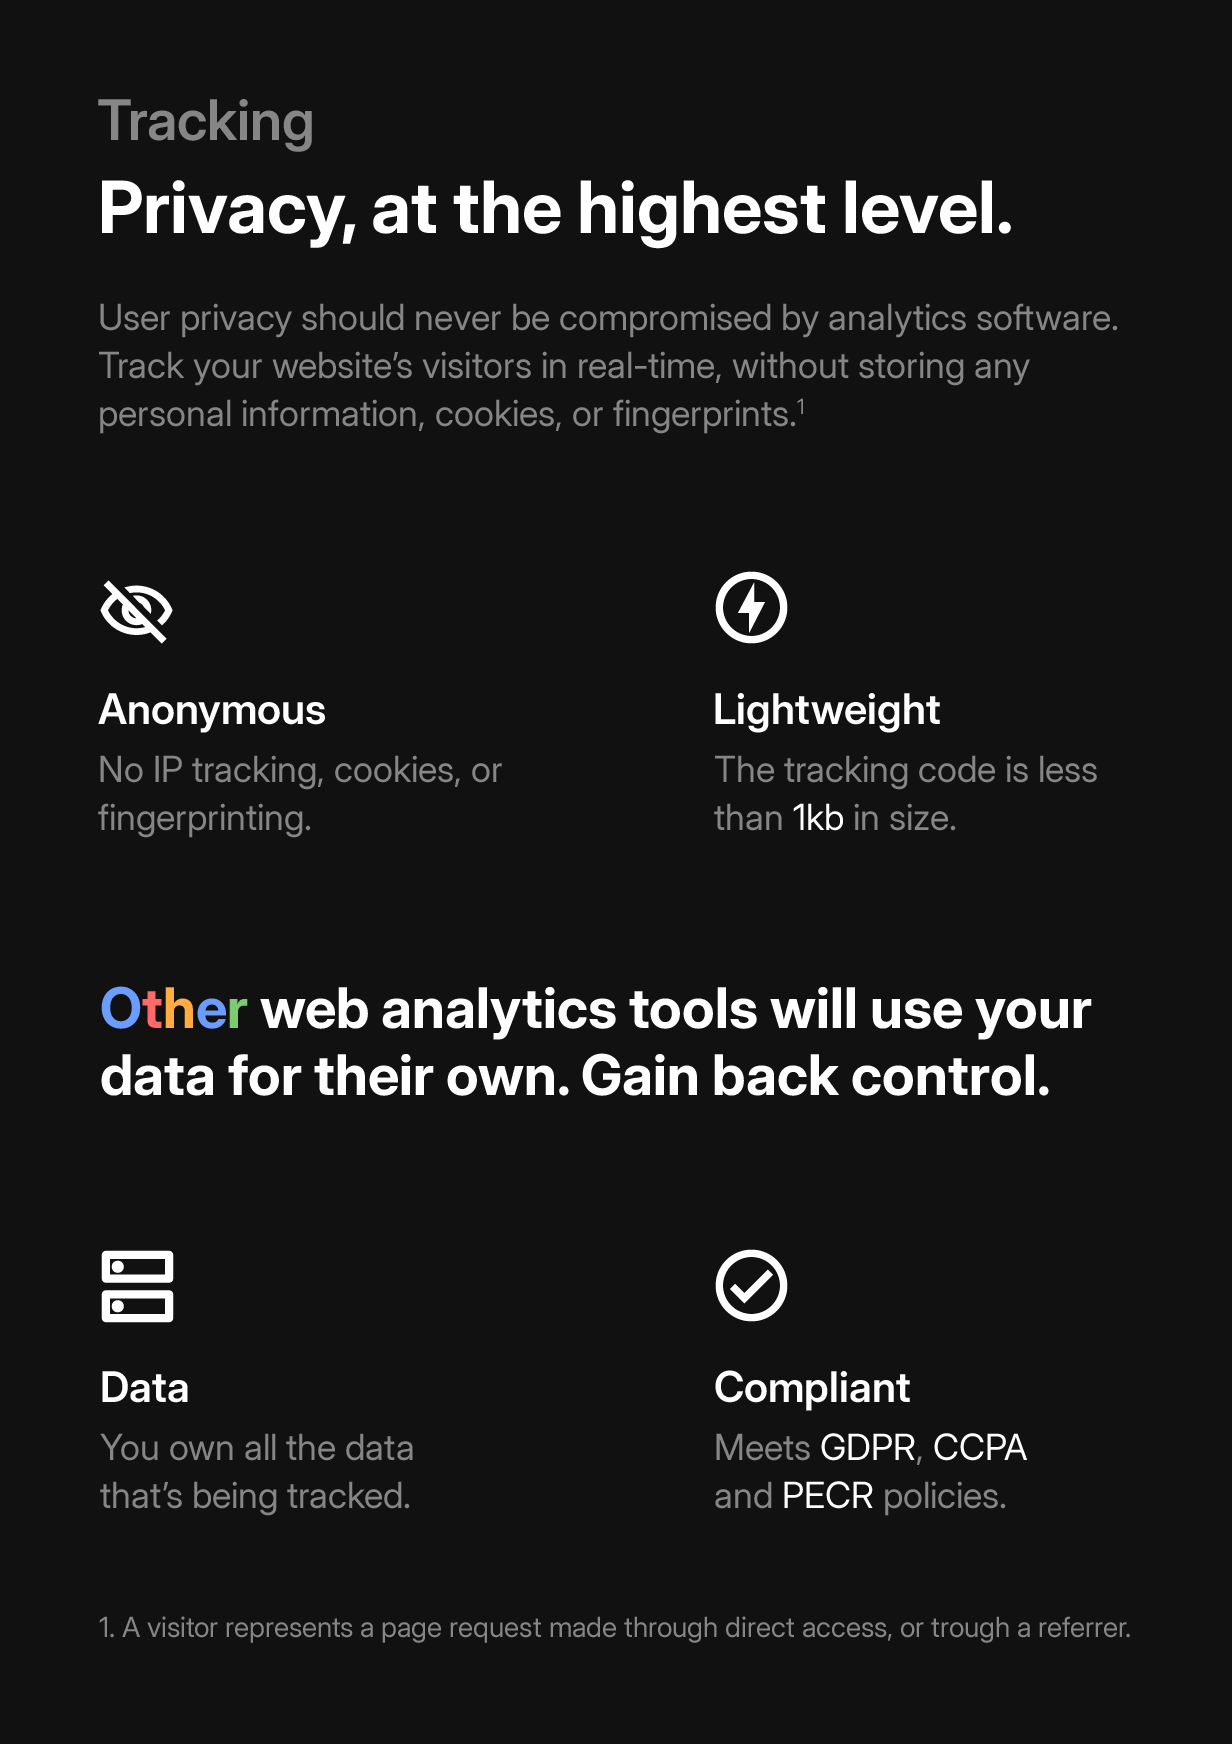This screenshot has height=1744, width=1232.
Task: Click the highlighted CCPA text
Action: tap(980, 1448)
